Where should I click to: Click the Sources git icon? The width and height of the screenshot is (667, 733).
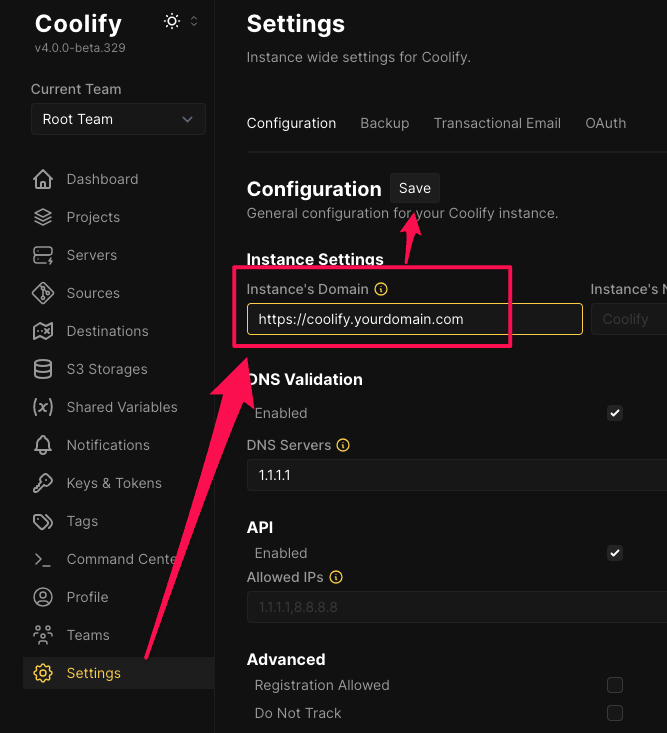[43, 293]
